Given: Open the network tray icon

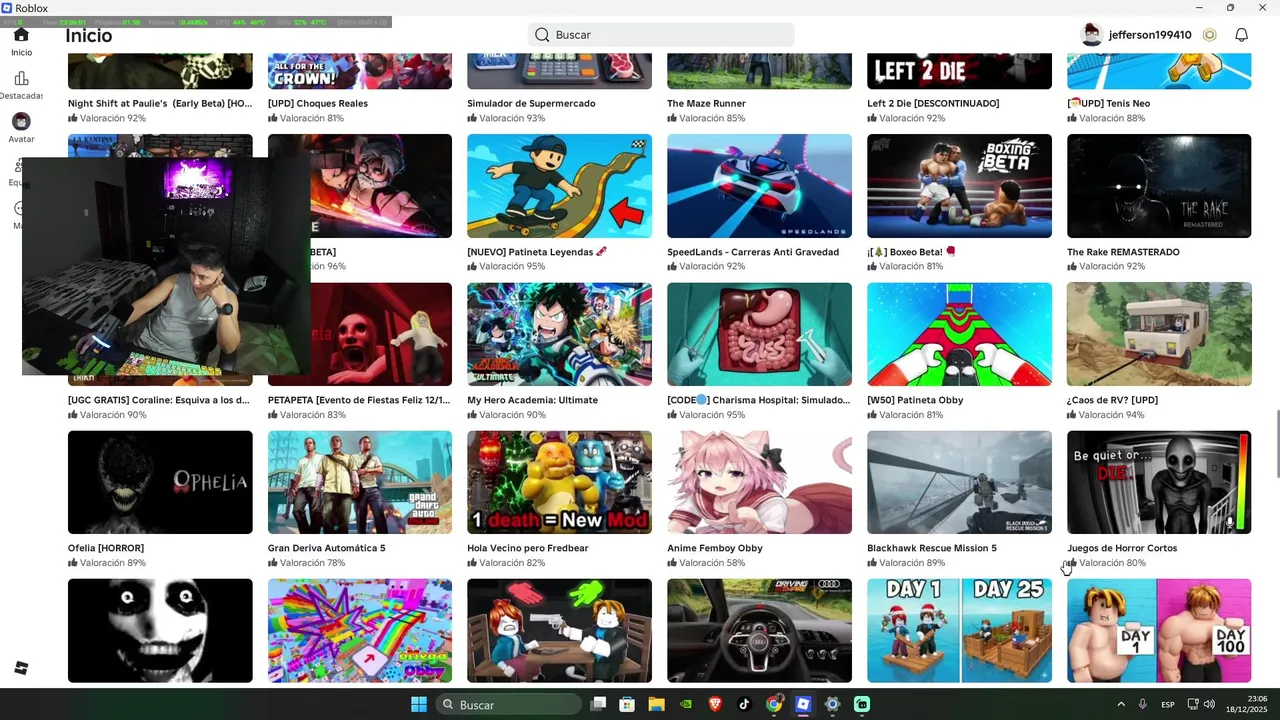Looking at the screenshot, I should 1193,704.
